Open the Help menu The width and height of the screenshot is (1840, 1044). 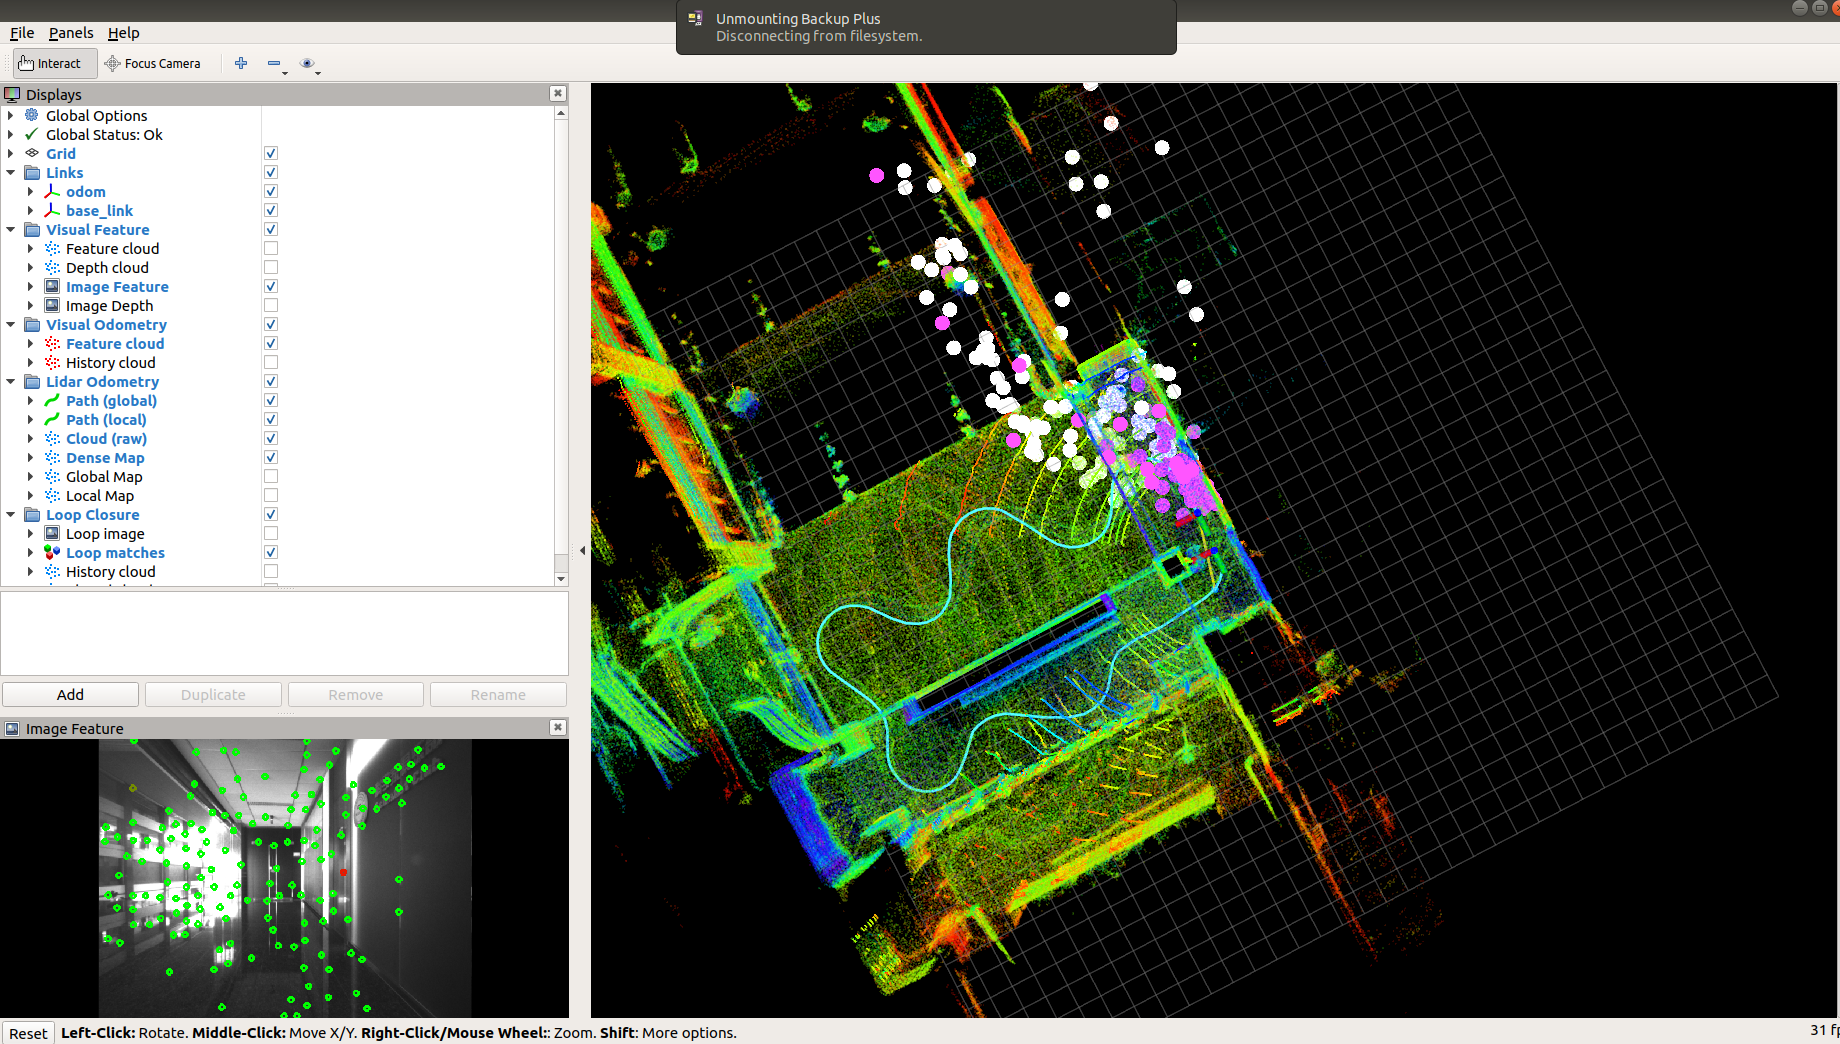click(124, 32)
